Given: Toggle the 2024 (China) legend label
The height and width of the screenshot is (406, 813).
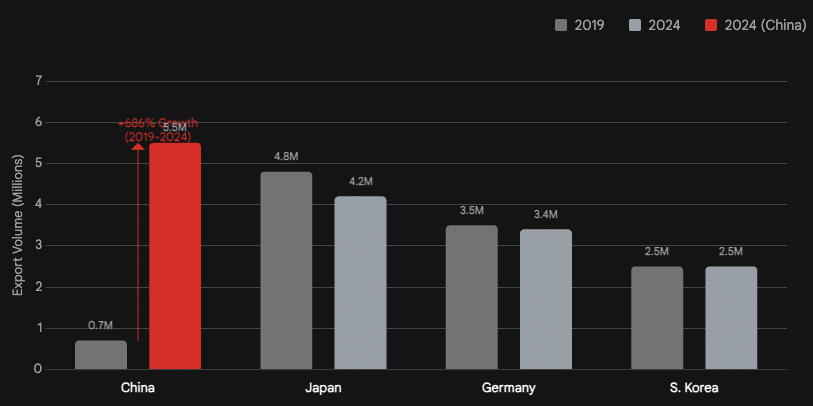Looking at the screenshot, I should tap(765, 25).
